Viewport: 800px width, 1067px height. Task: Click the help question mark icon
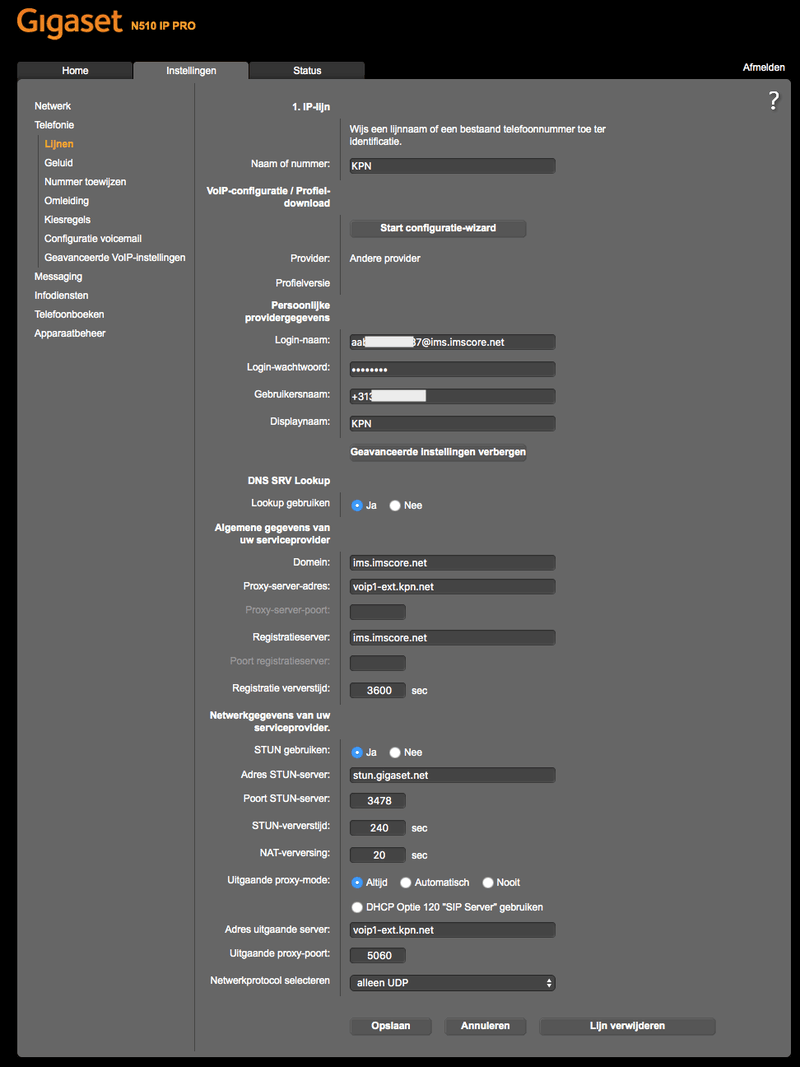(x=773, y=100)
